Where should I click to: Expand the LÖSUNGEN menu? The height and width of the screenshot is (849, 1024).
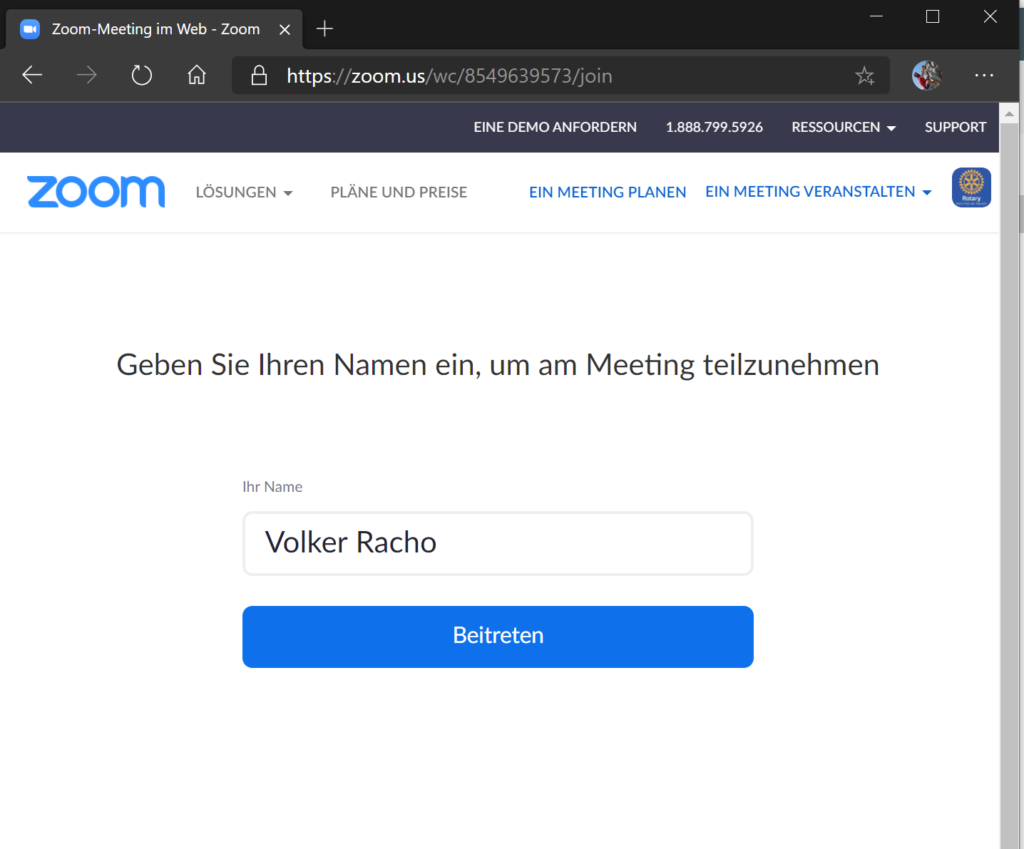(x=244, y=192)
